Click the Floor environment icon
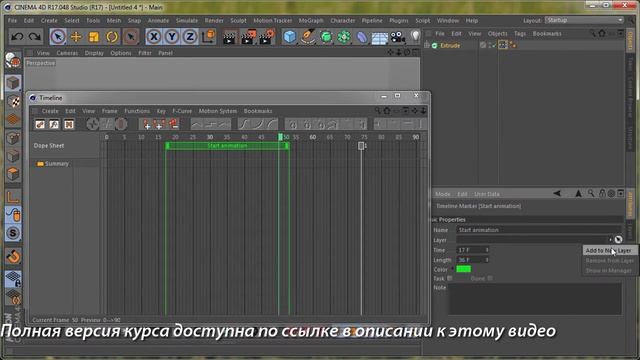The image size is (640, 360). click(380, 38)
